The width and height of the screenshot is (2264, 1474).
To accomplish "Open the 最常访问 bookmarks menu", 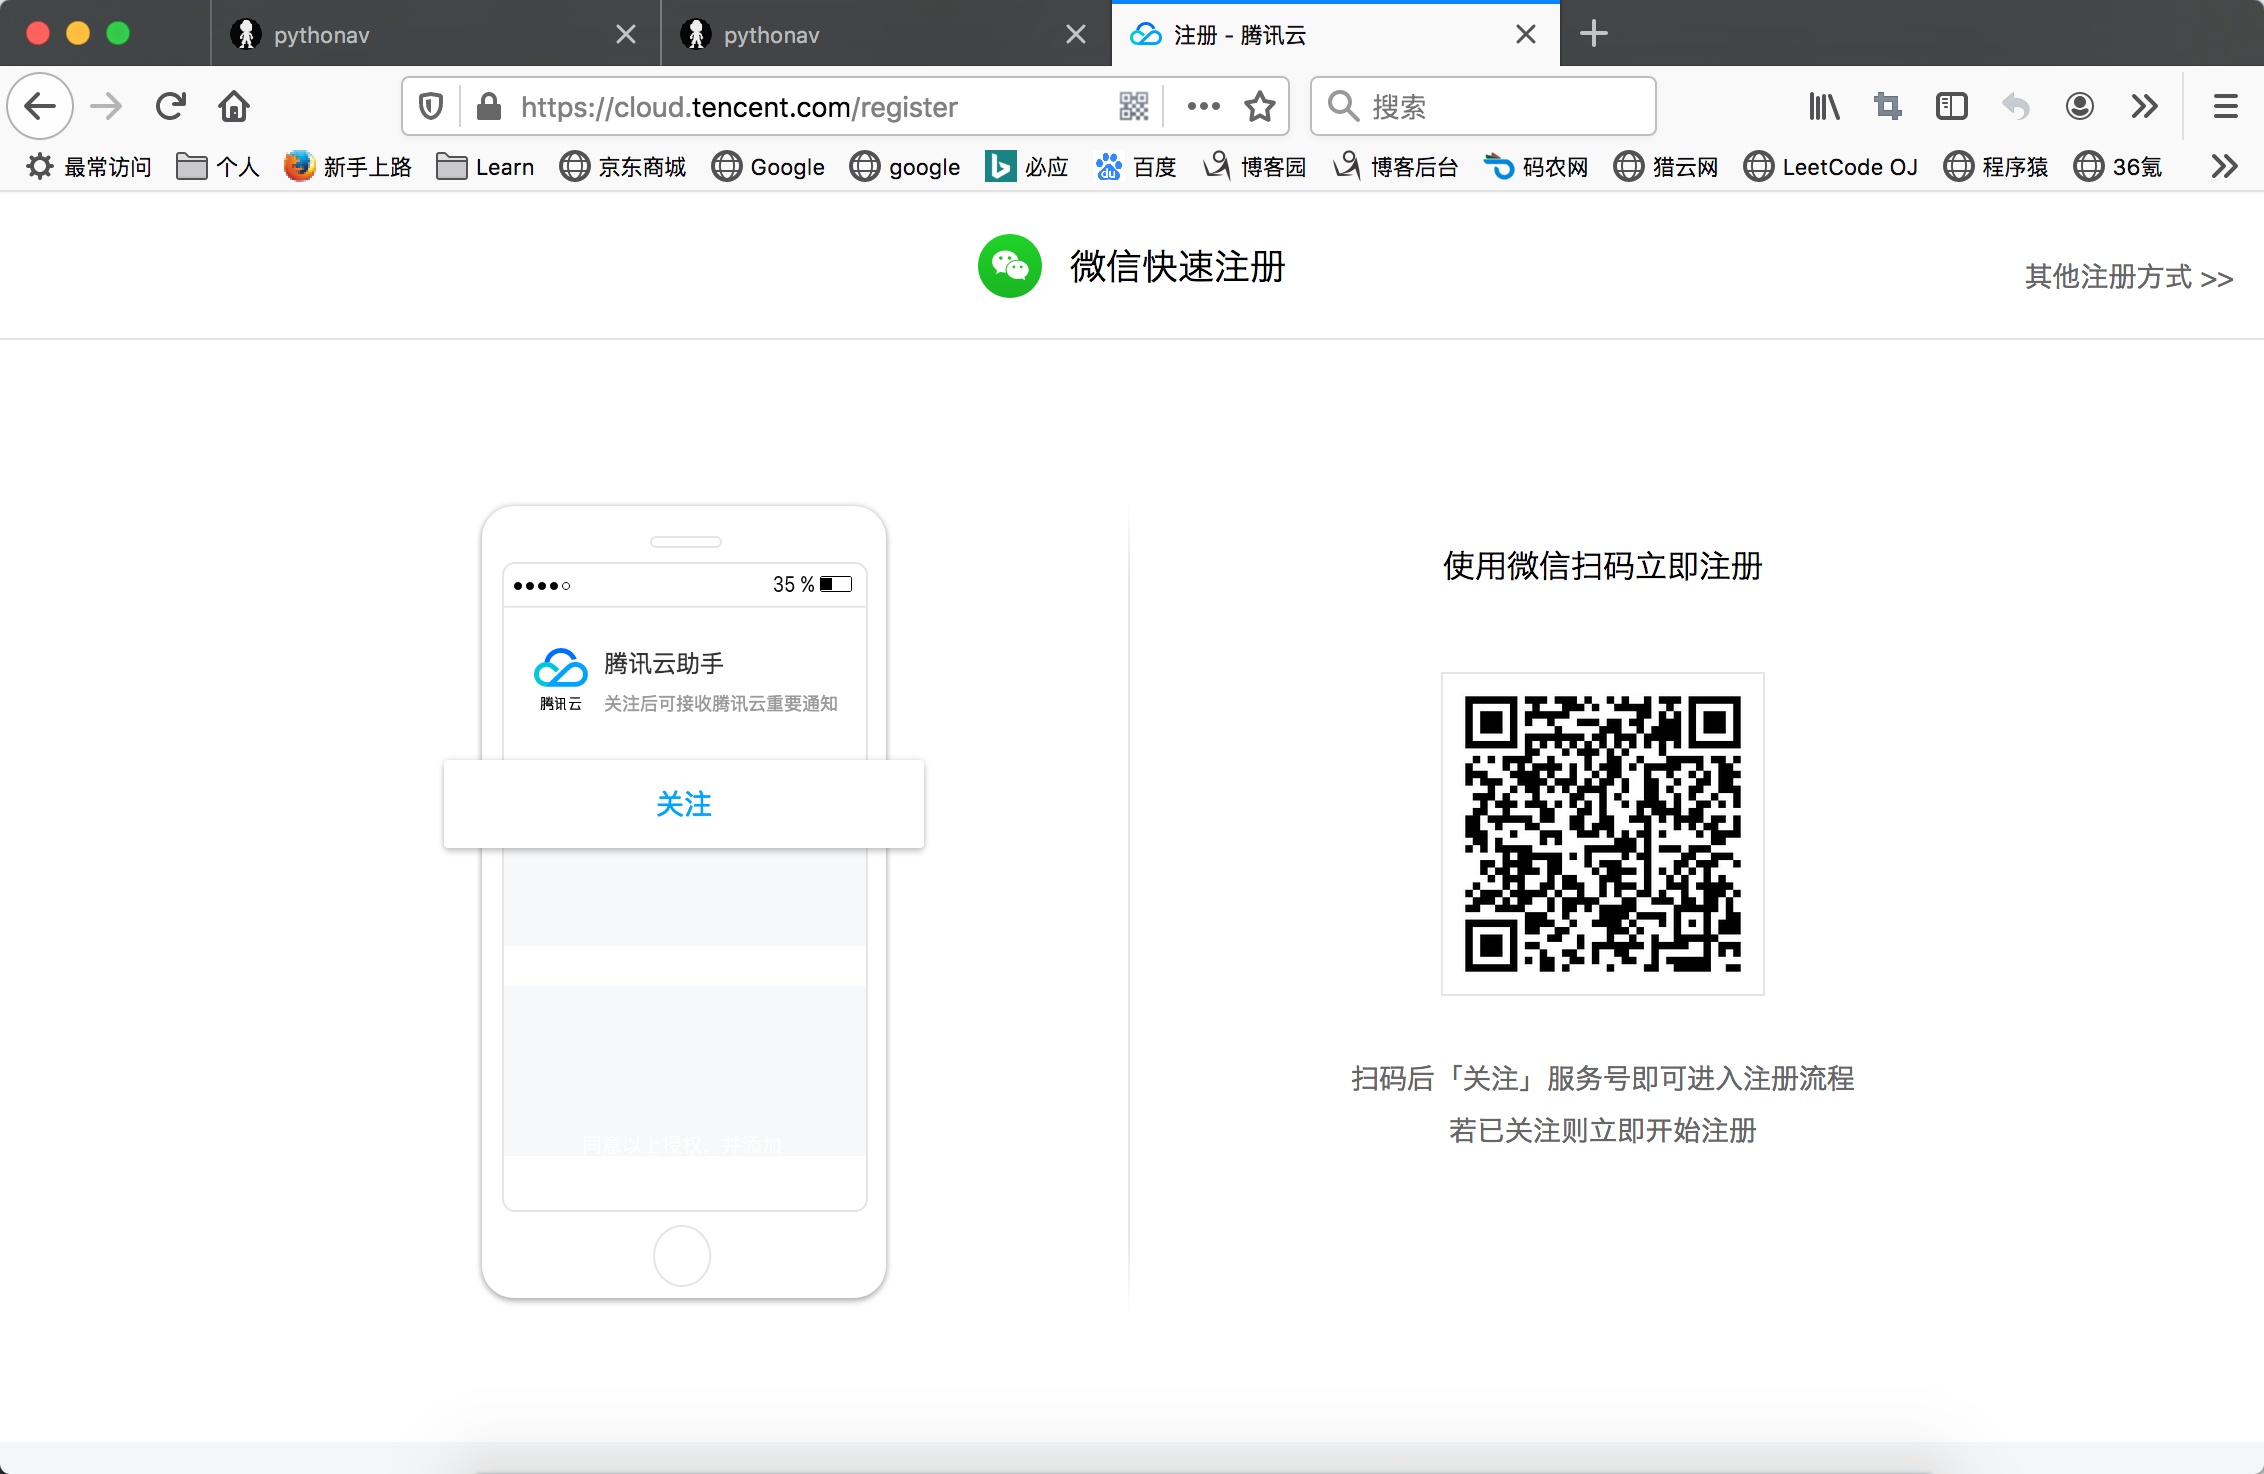I will point(88,166).
